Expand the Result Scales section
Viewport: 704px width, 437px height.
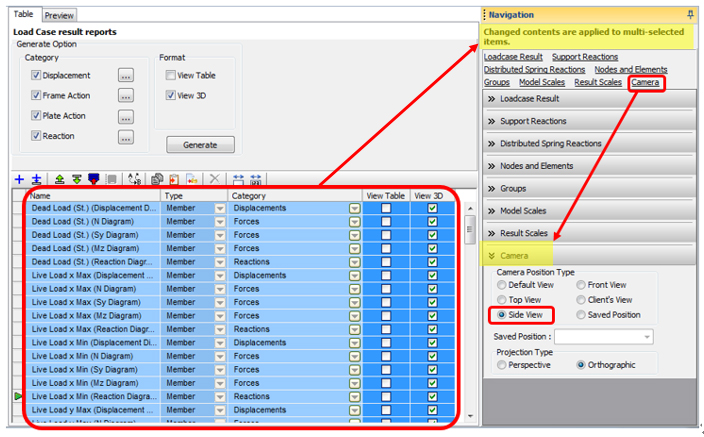[589, 234]
